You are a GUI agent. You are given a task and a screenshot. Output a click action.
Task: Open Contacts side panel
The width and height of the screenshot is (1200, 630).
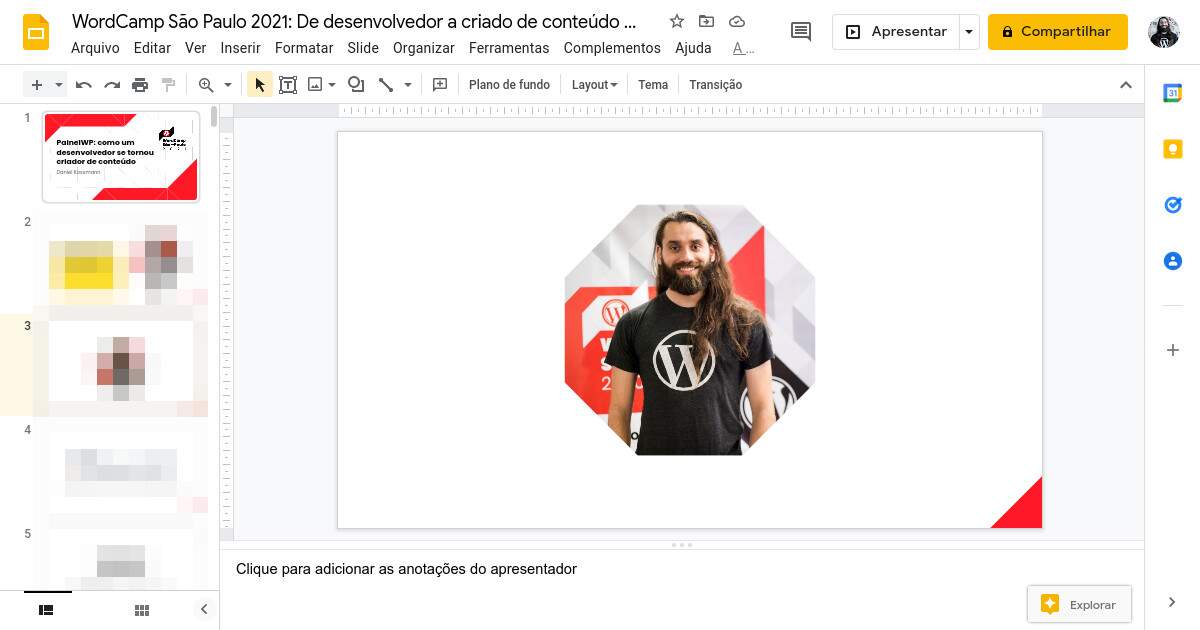point(1173,261)
